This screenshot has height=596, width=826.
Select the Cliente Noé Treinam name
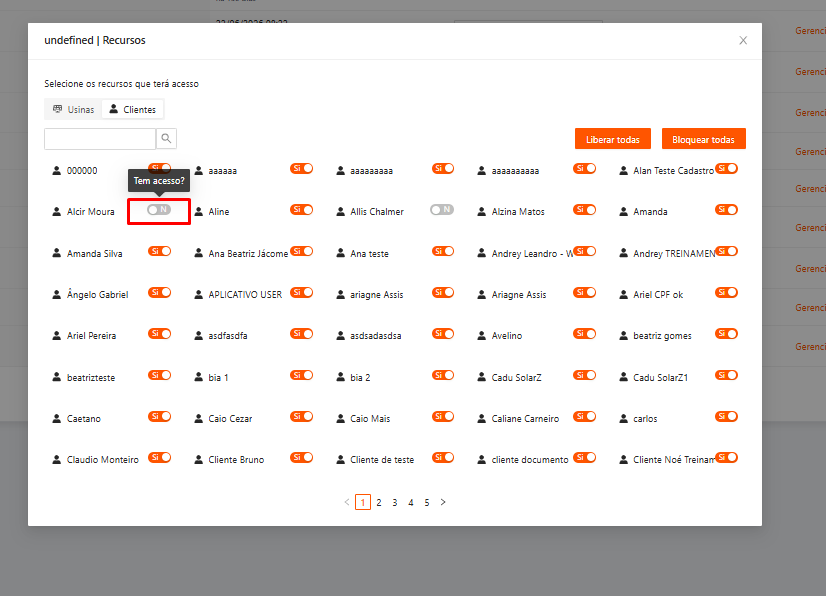(674, 460)
